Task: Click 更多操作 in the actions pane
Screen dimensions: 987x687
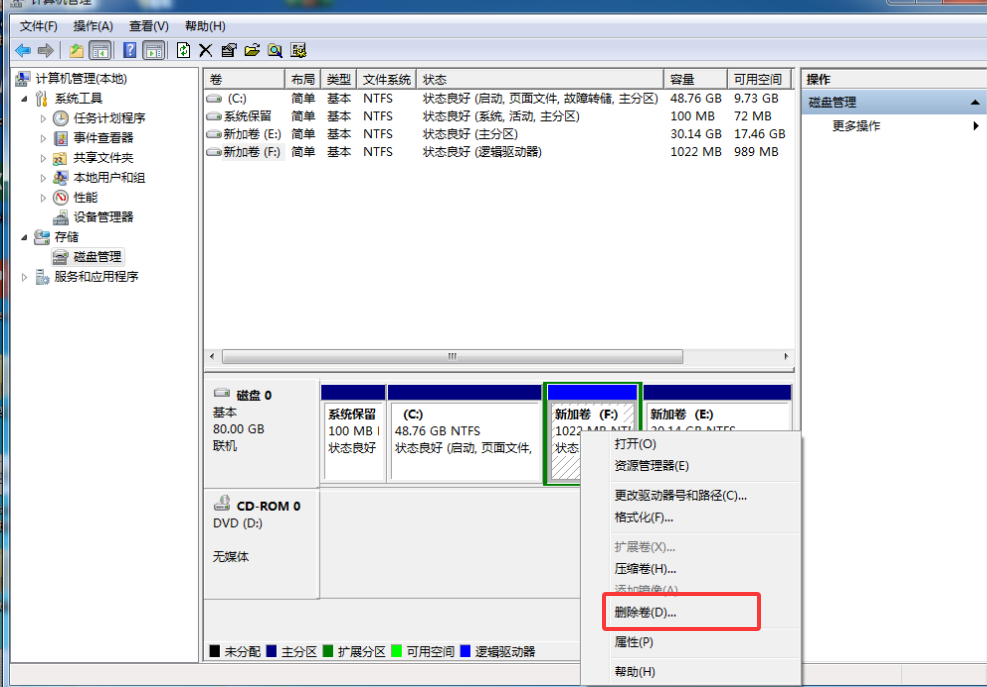Action: coord(856,126)
